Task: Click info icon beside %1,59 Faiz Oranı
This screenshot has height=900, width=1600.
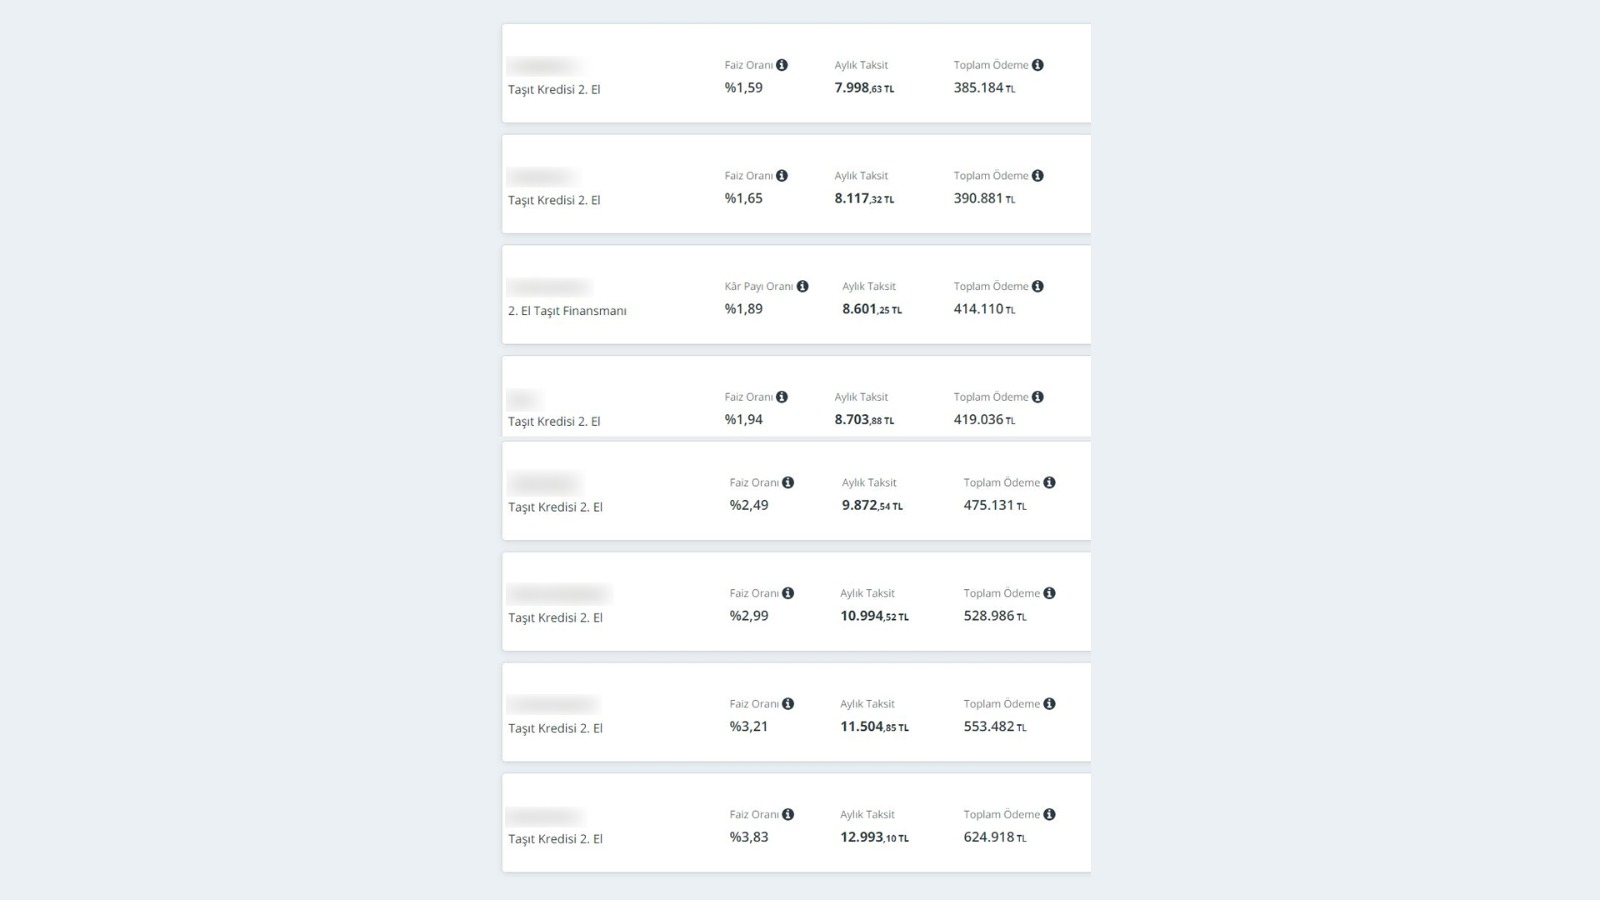Action: [x=782, y=65]
